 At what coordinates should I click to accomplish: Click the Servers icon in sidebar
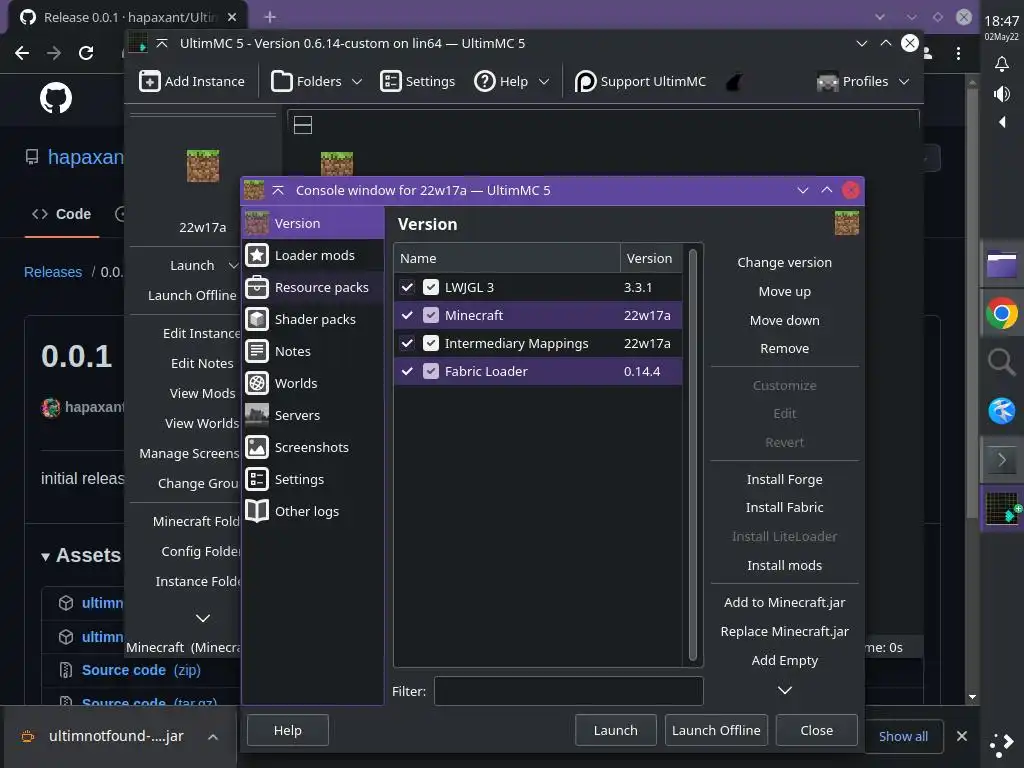(x=257, y=415)
